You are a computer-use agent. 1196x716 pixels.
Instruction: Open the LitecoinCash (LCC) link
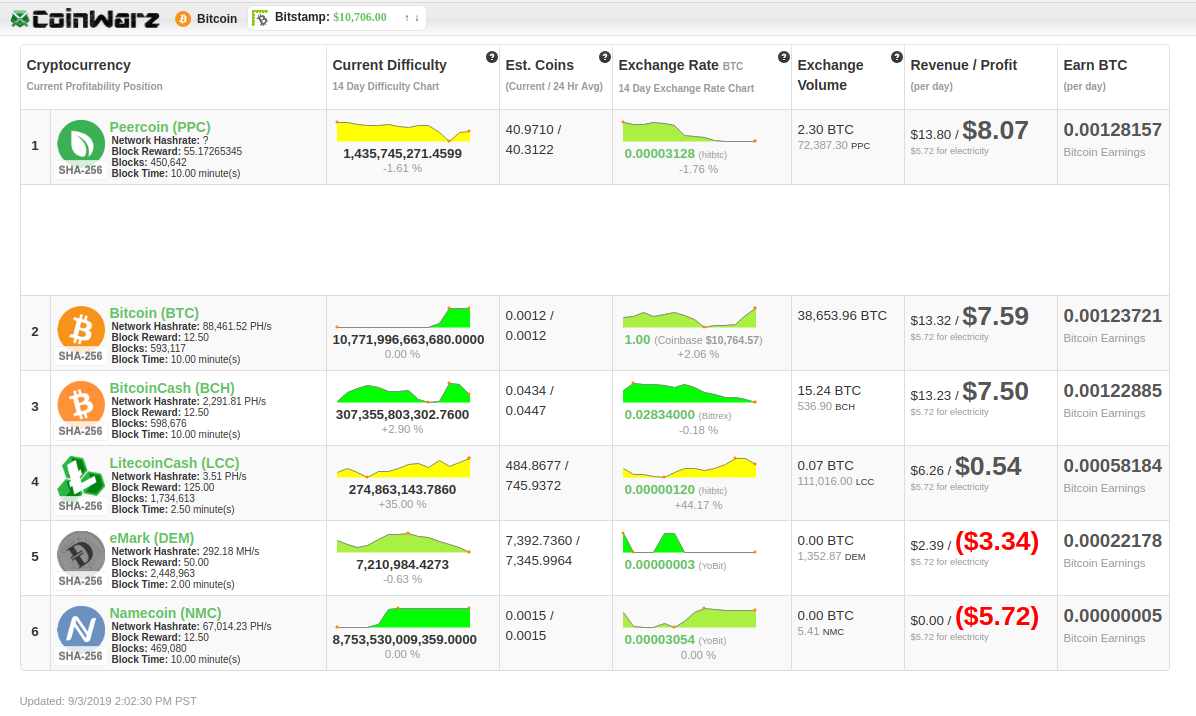click(174, 463)
